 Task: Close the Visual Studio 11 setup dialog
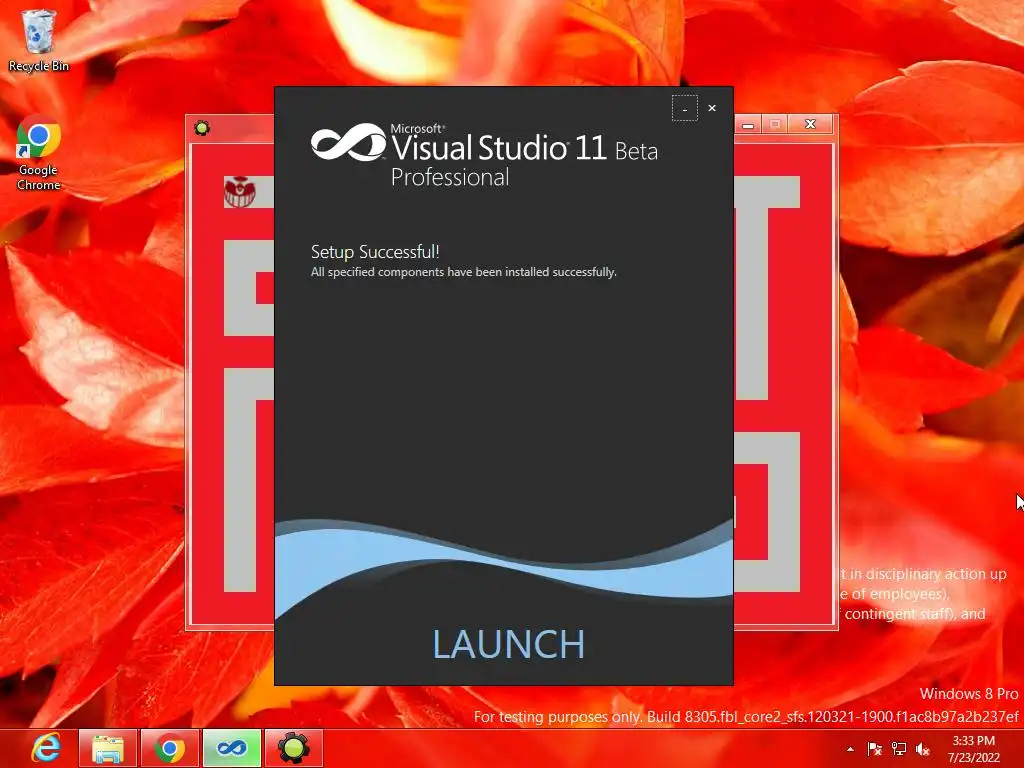(712, 108)
